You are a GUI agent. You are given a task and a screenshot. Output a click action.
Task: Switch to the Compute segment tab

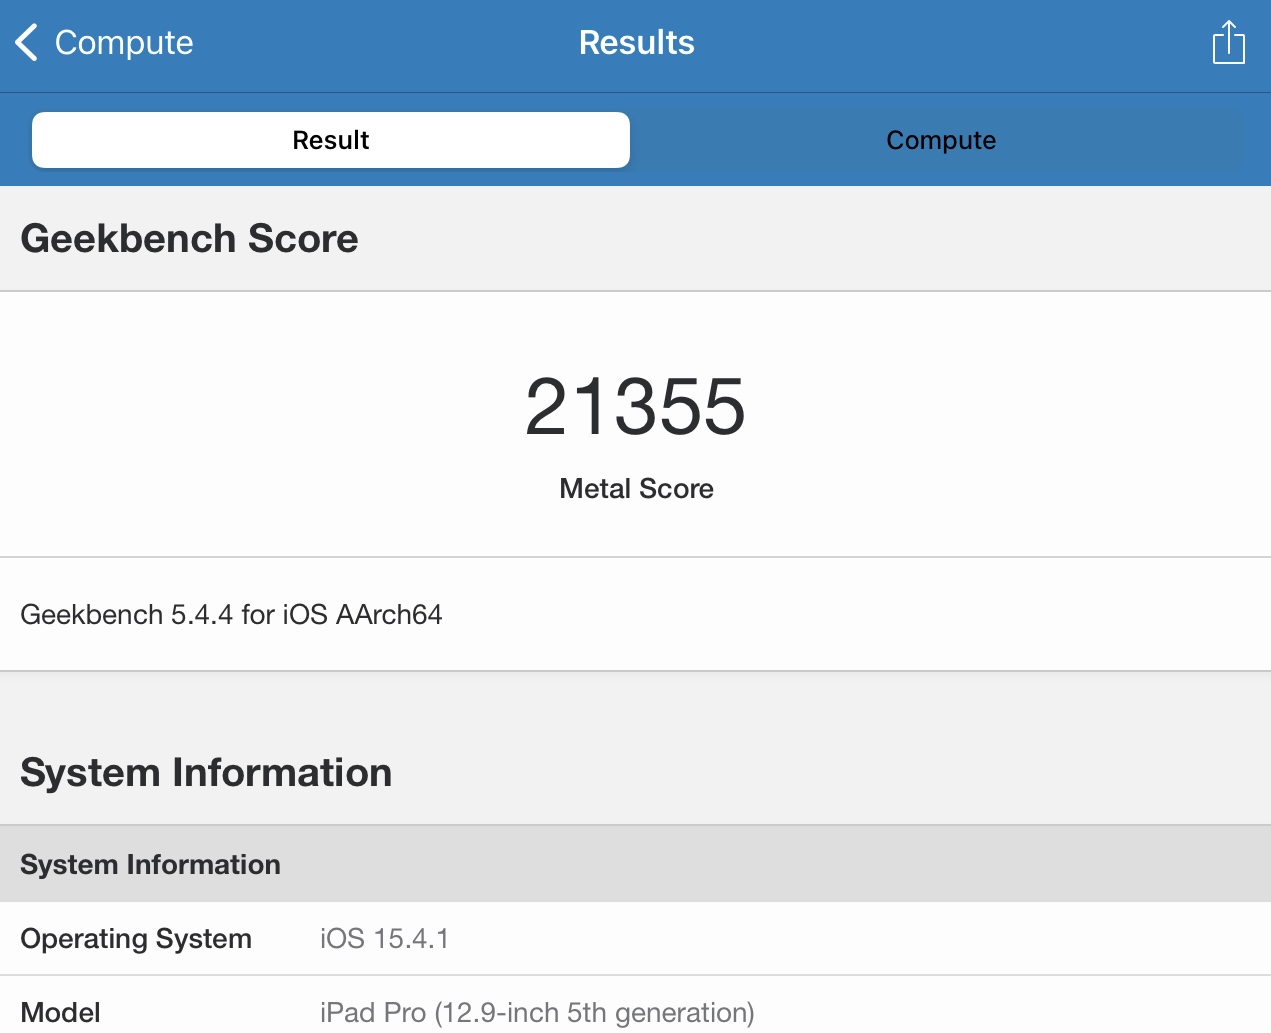click(x=941, y=140)
